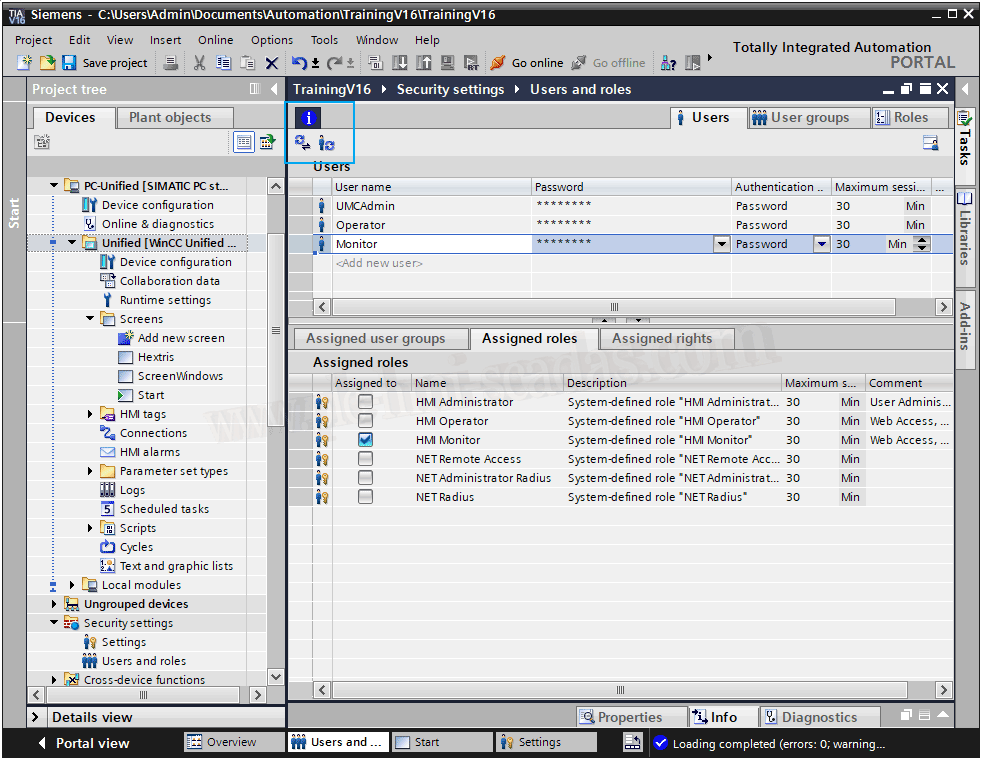
Task: Click the Undo arrow icon
Action: click(299, 63)
